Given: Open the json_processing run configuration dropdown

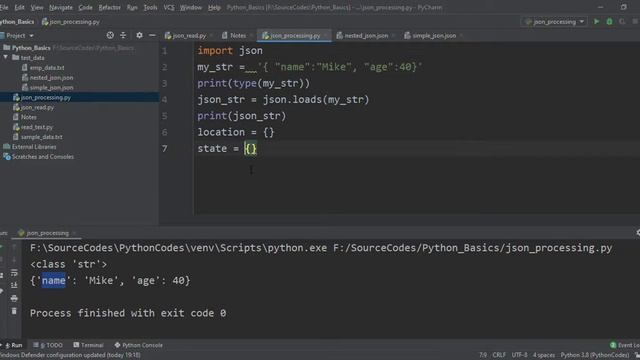Looking at the screenshot, I should [x=555, y=22].
